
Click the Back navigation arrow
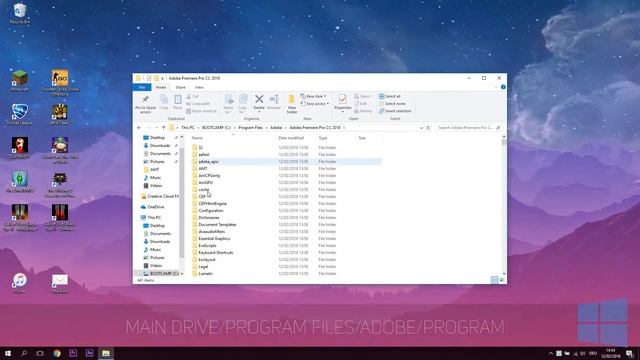(x=139, y=128)
